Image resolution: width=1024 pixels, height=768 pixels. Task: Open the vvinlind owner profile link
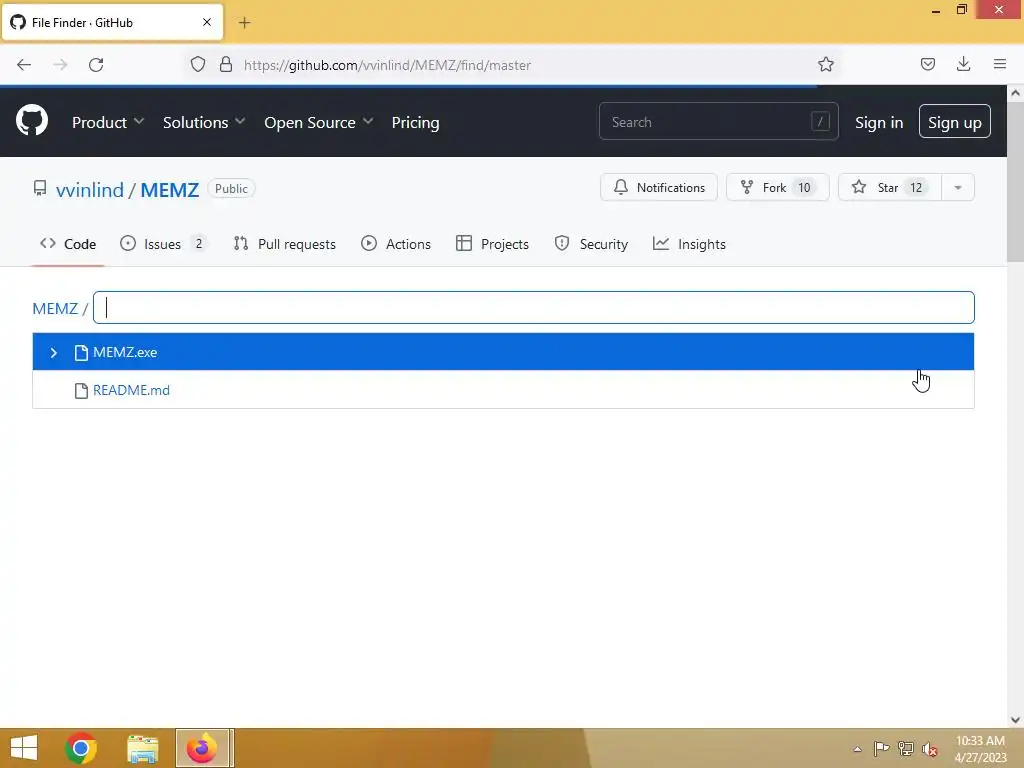[x=89, y=189]
